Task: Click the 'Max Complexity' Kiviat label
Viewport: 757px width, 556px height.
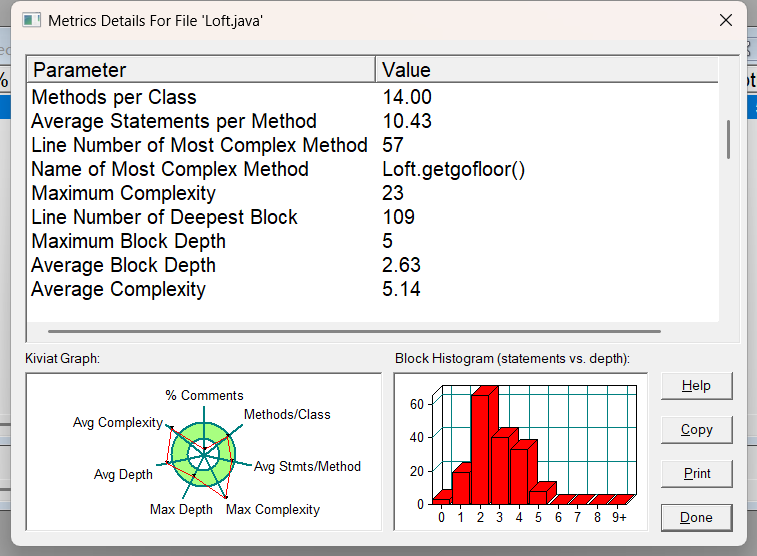Action: pyautogui.click(x=273, y=509)
